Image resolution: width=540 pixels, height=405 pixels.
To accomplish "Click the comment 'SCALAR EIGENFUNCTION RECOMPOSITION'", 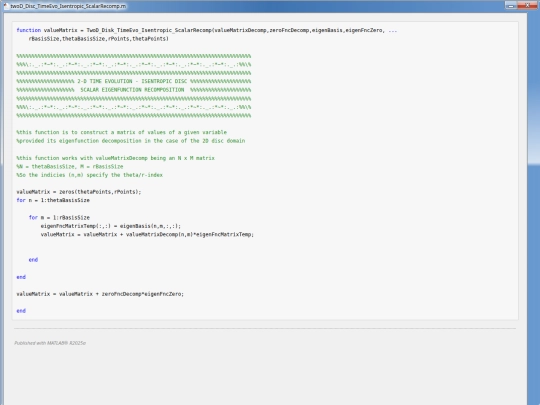I will (132, 90).
